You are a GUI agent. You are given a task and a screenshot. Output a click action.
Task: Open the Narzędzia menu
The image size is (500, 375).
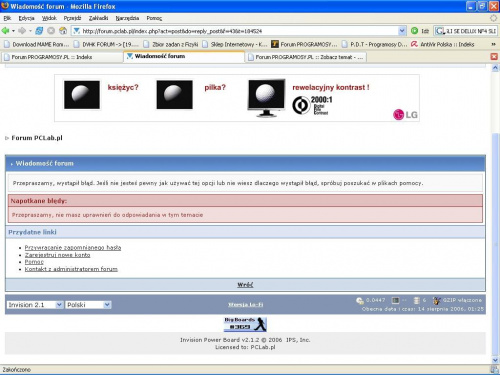coord(127,18)
